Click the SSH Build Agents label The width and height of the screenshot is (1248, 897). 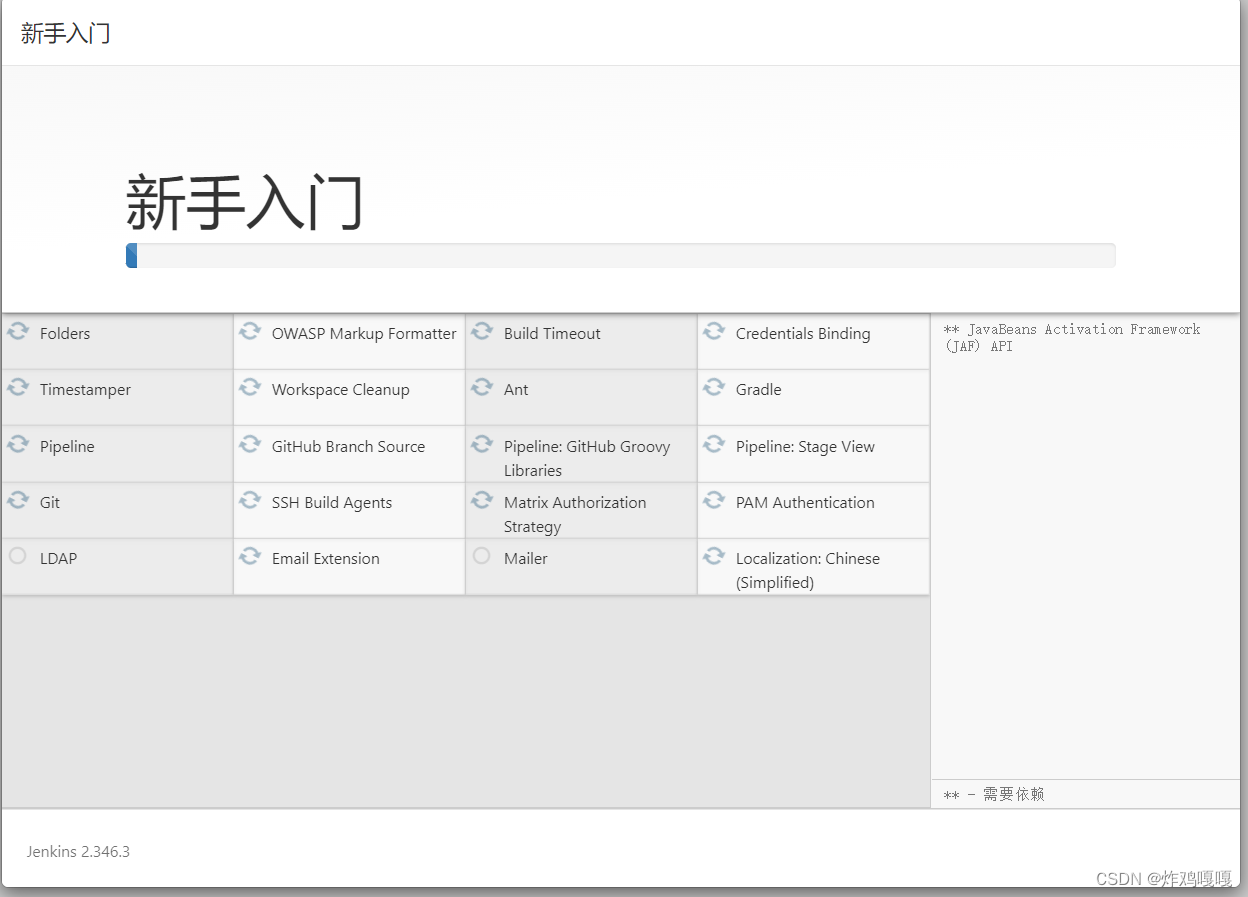pyautogui.click(x=332, y=503)
